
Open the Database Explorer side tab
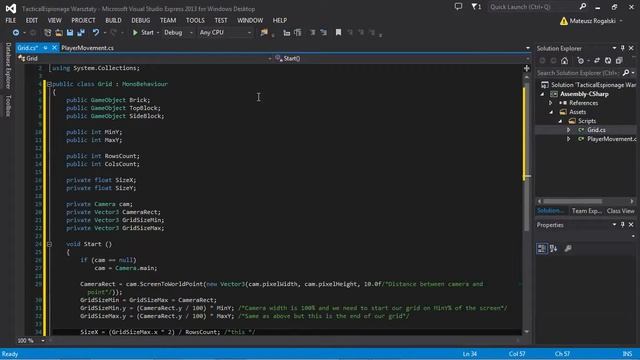8,65
